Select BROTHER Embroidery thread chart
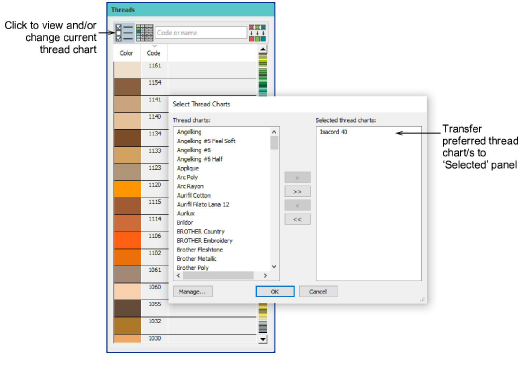This screenshot has width=524, height=370. click(x=205, y=240)
